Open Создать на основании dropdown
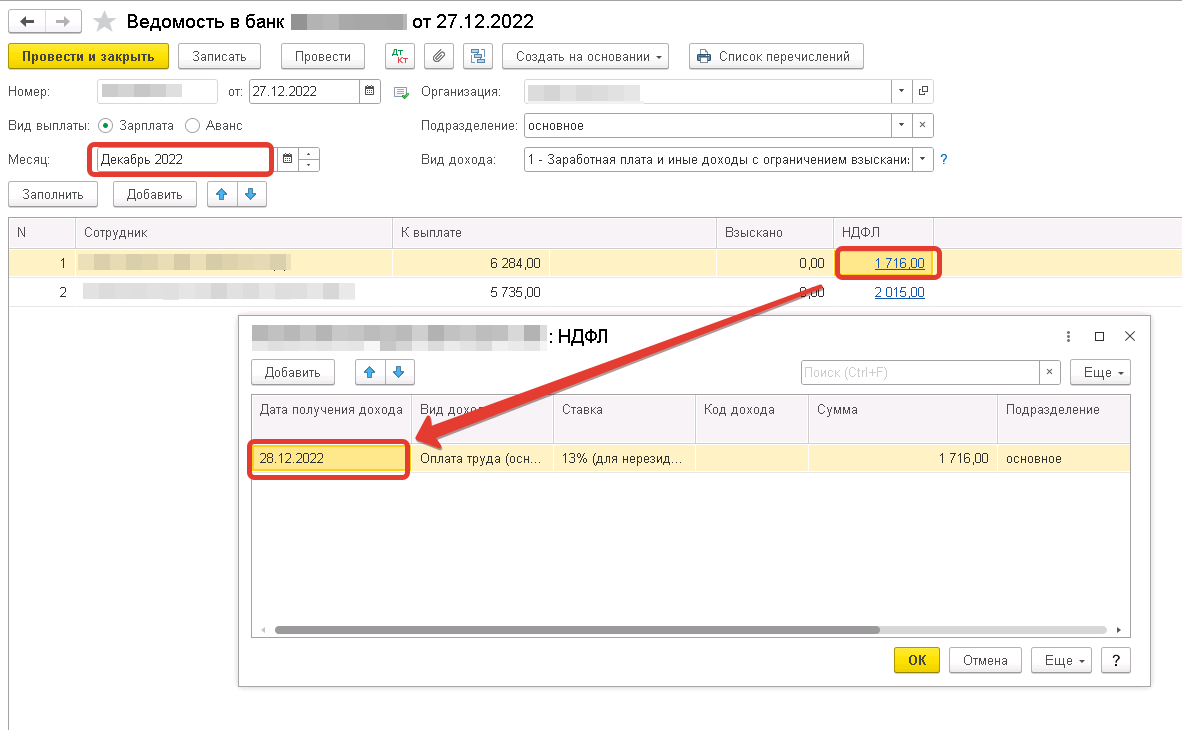This screenshot has height=730, width=1182. coord(585,57)
